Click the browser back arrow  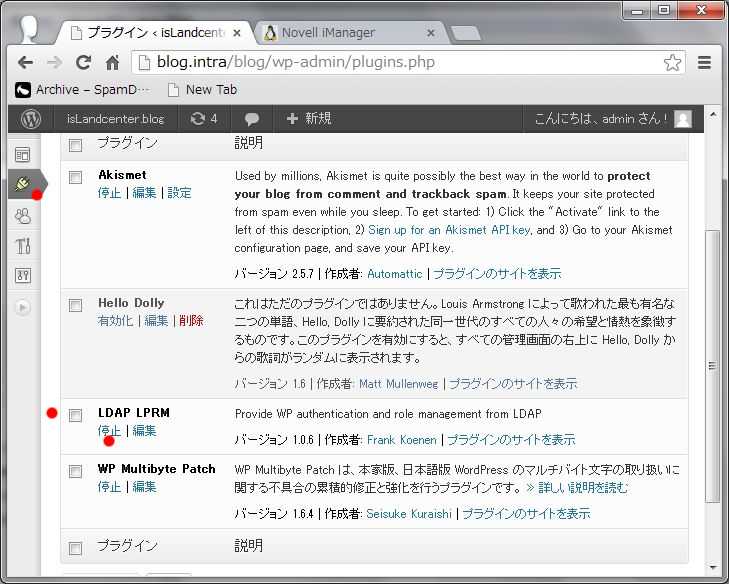[25, 62]
